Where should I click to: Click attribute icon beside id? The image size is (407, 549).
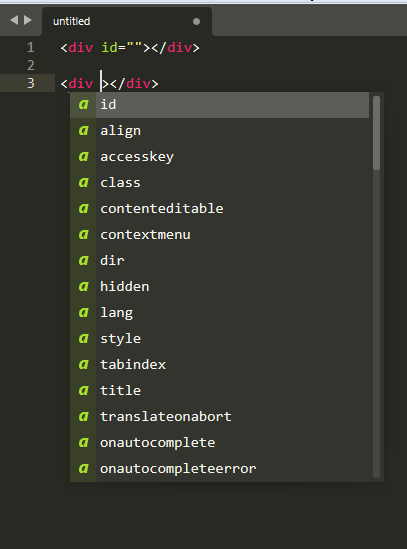pyautogui.click(x=83, y=105)
